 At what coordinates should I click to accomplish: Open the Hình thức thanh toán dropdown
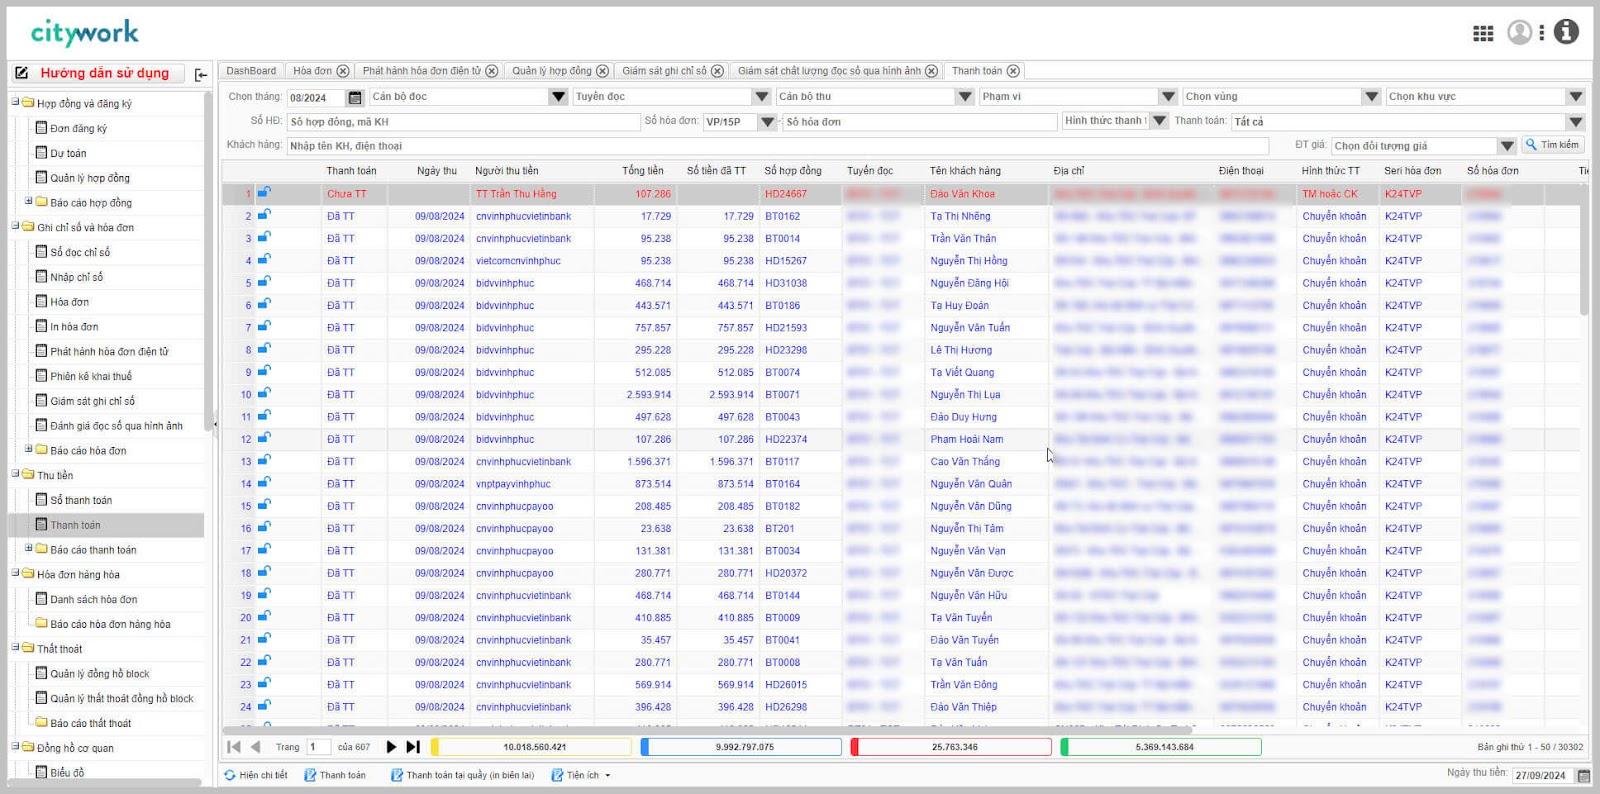tap(1159, 121)
